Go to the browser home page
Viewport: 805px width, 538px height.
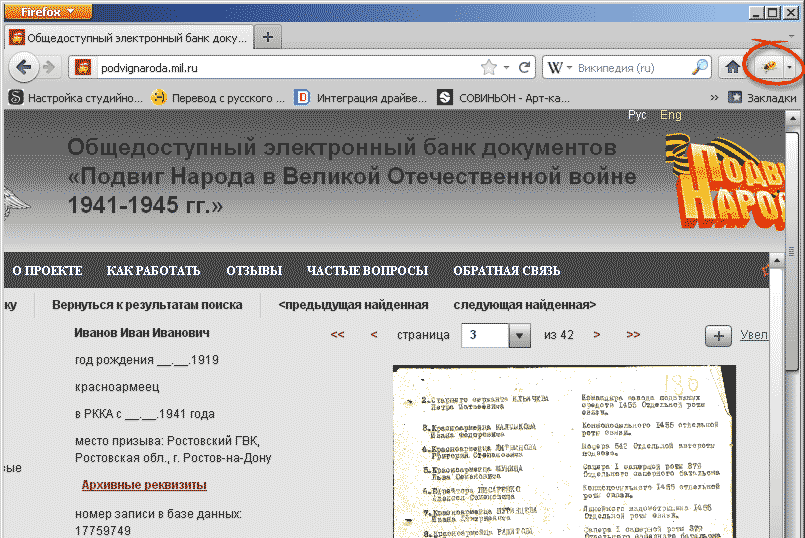[x=733, y=68]
